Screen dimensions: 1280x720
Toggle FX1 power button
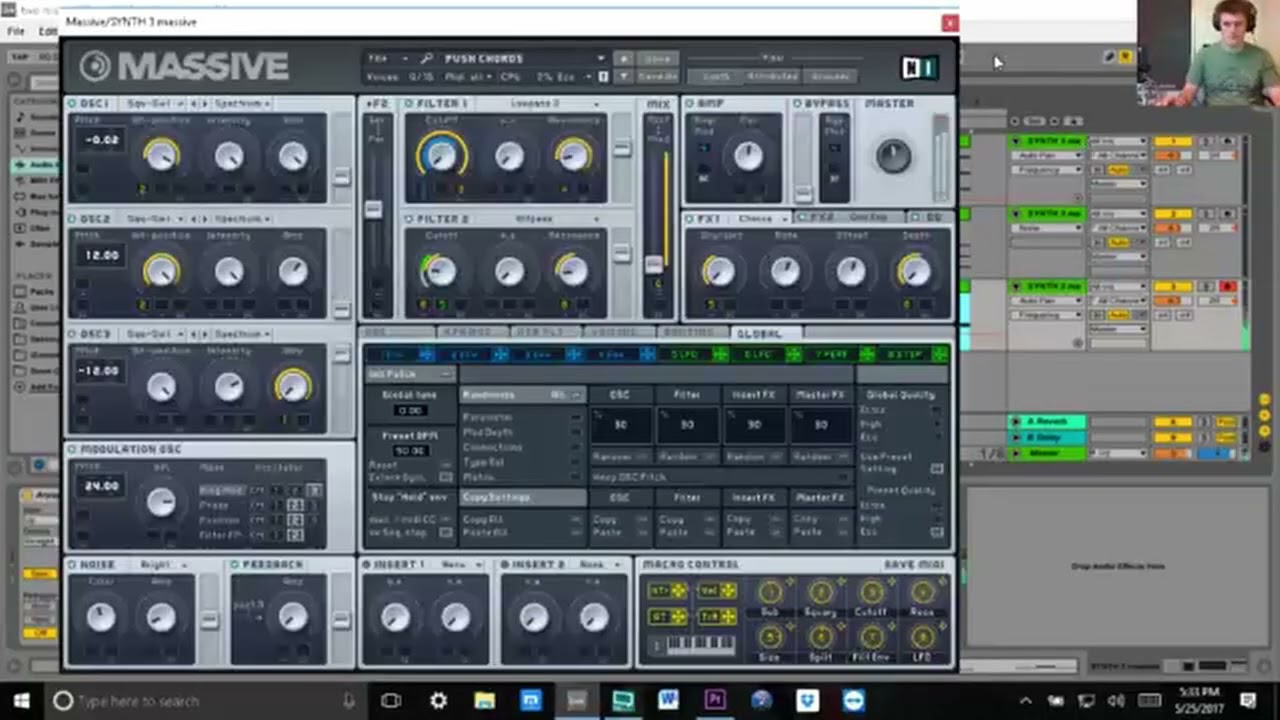(x=689, y=218)
